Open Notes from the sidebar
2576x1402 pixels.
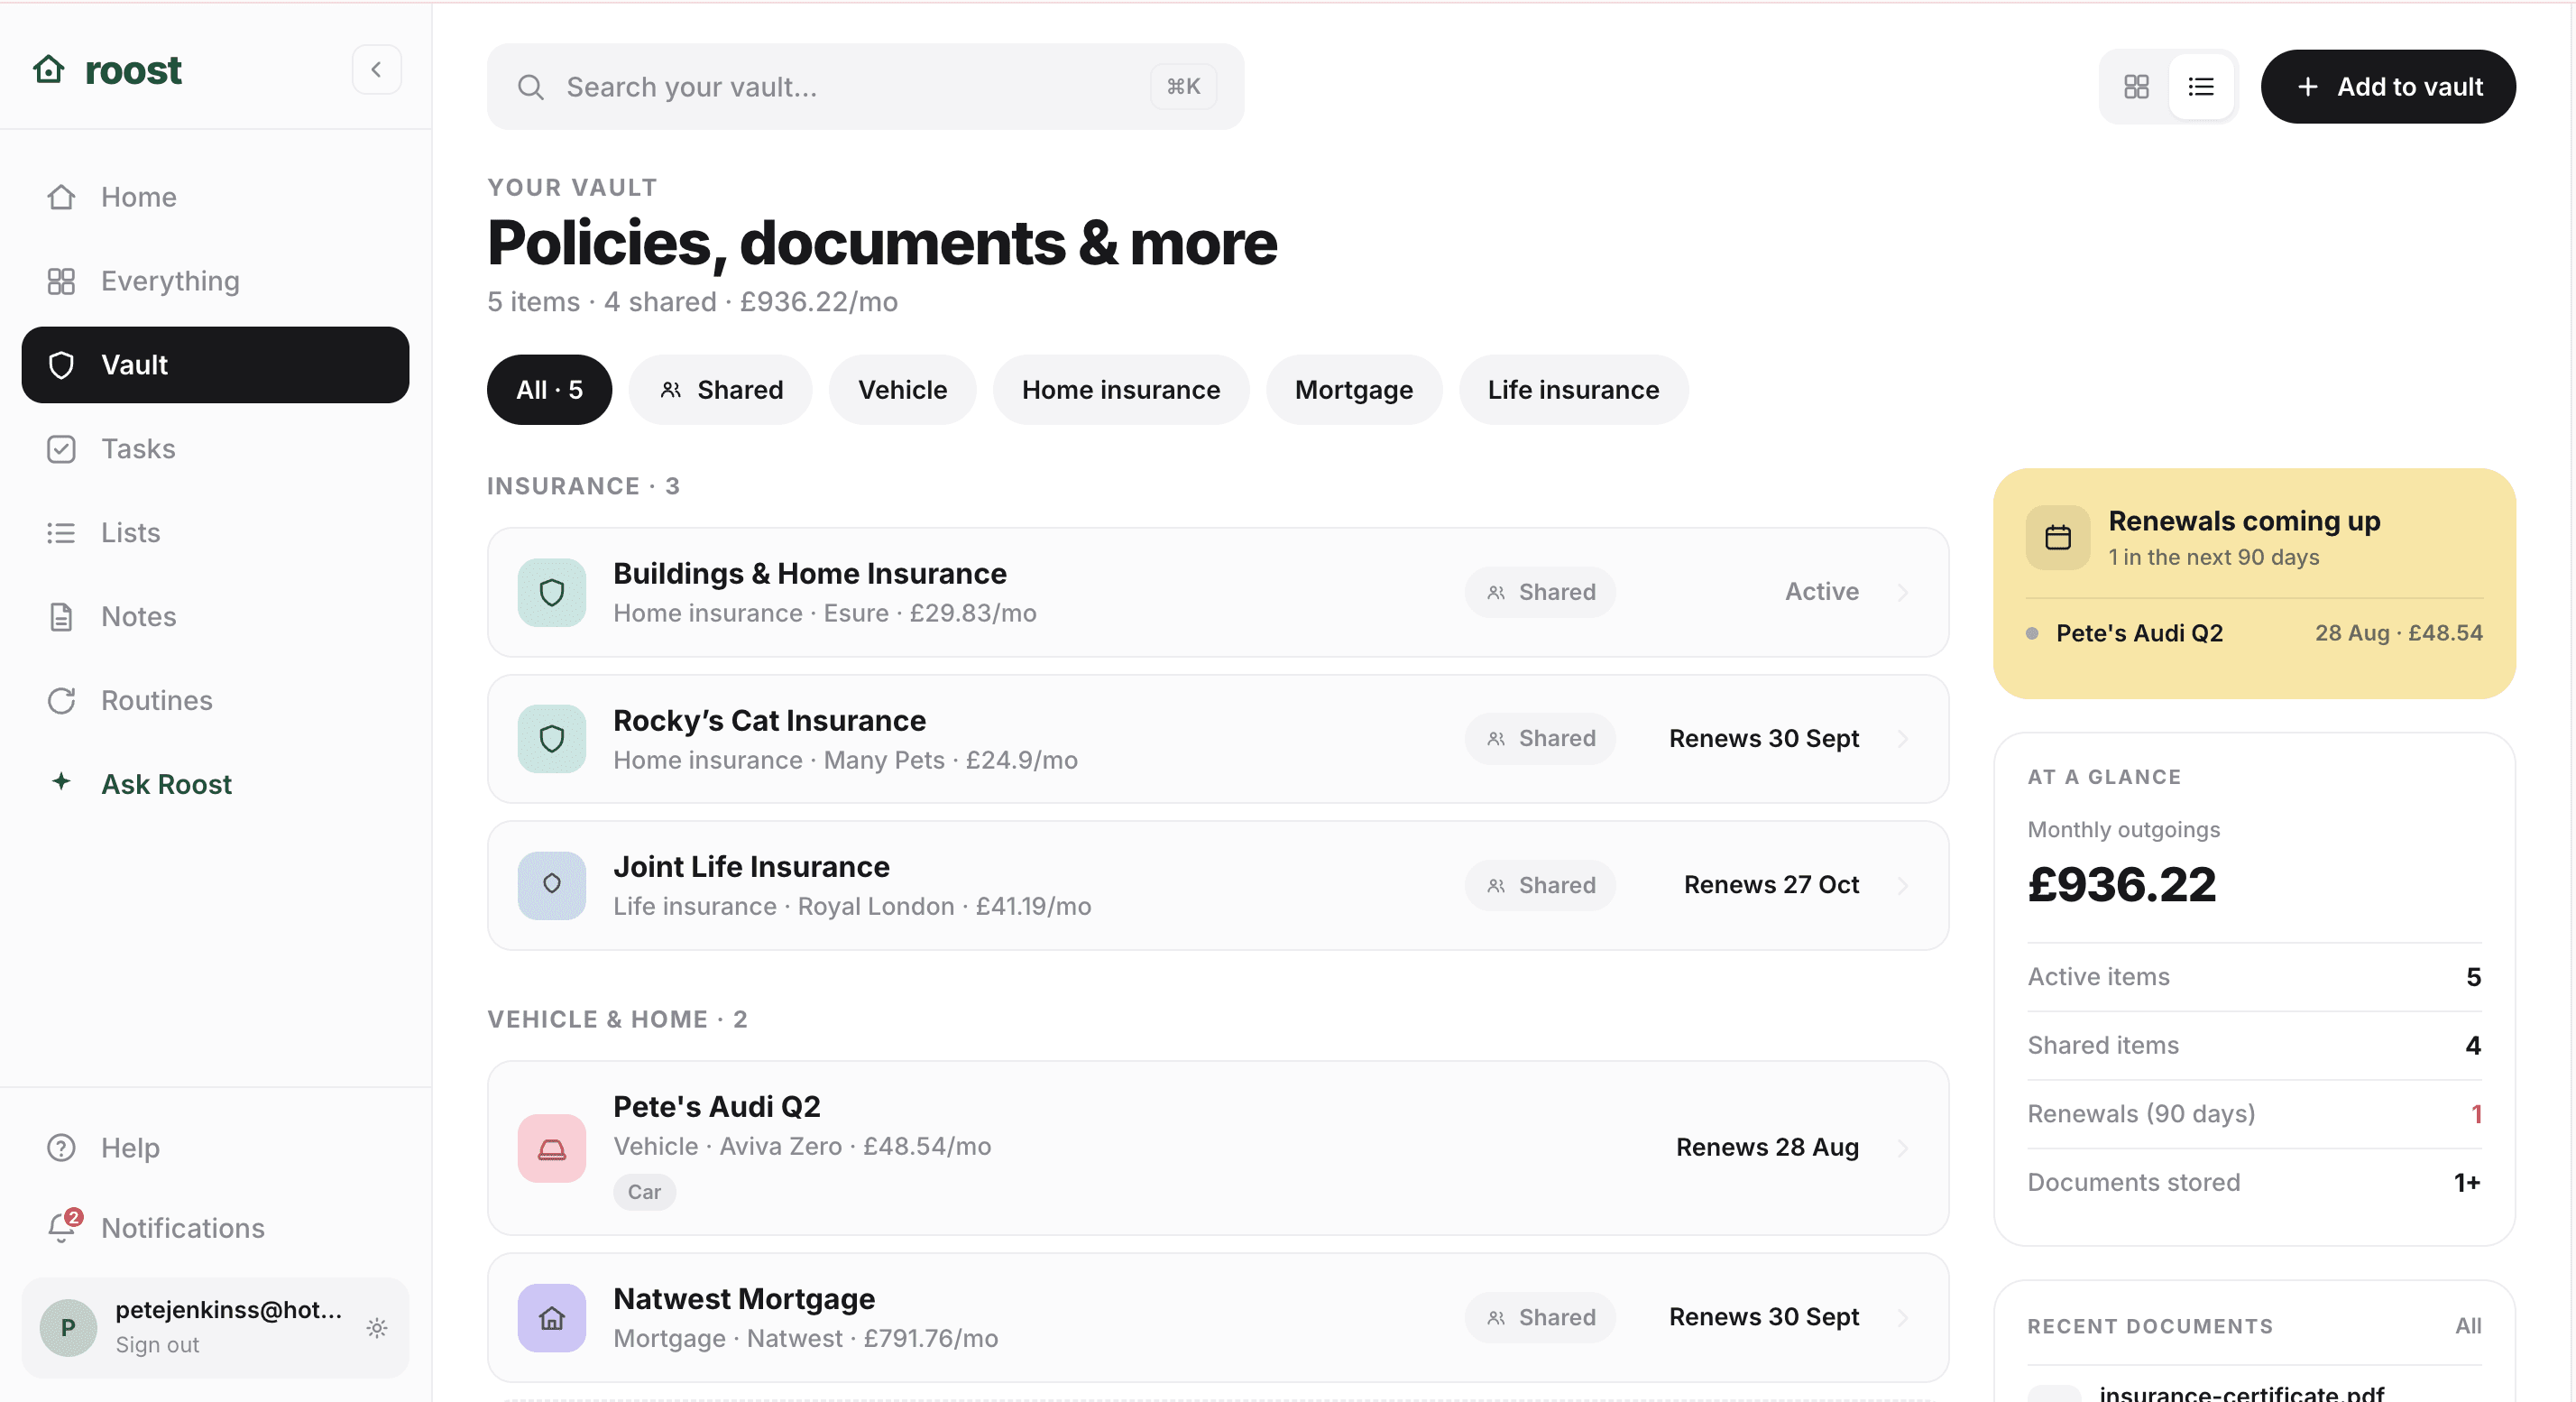[215, 617]
